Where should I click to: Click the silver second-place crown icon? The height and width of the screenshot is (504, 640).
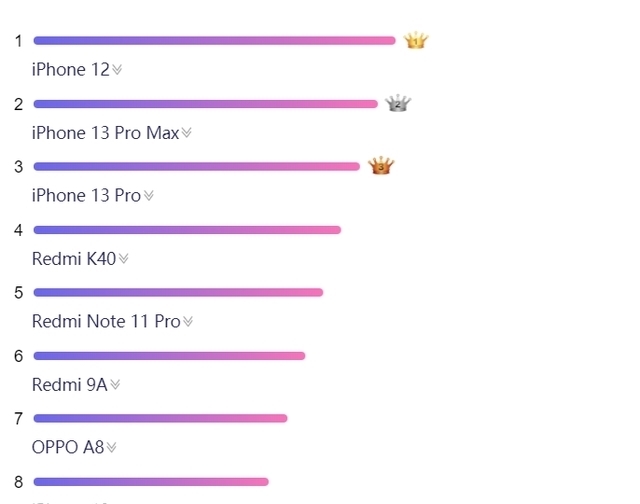398,103
